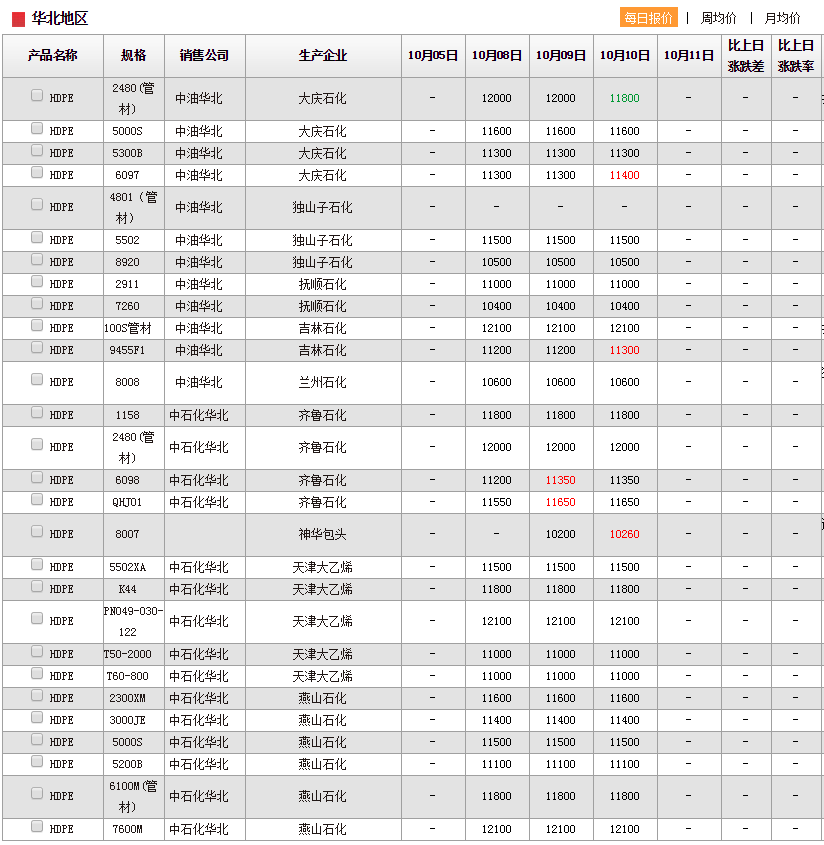Click the 10200 price for spec 8007
Screen dimensions: 824x845
(x=560, y=535)
